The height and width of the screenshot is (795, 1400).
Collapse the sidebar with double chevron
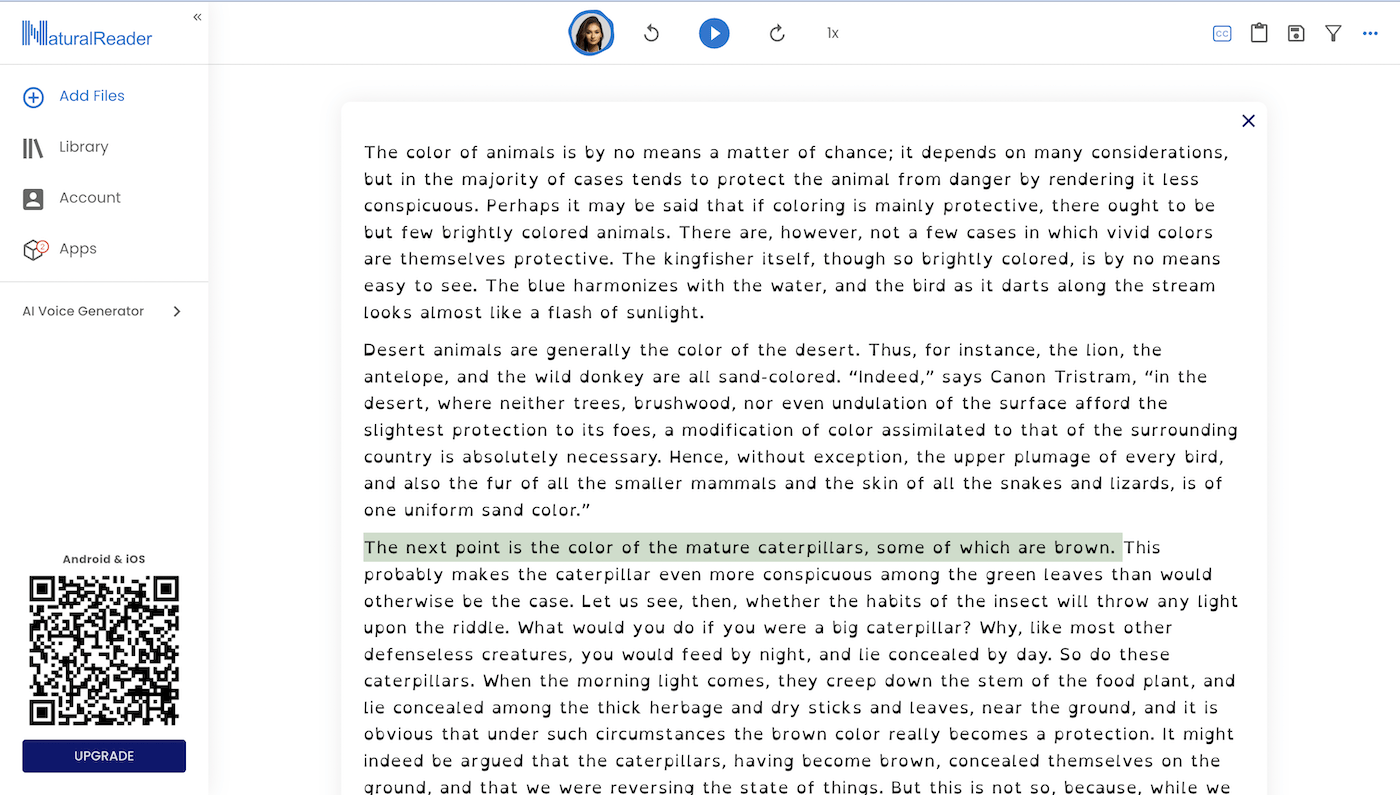[197, 17]
